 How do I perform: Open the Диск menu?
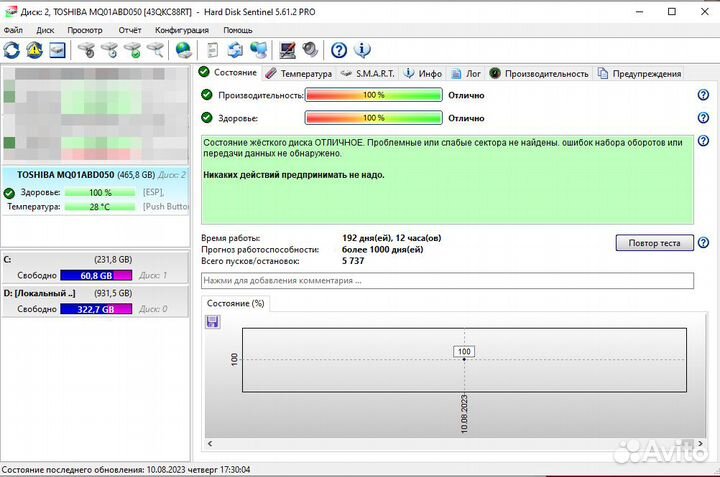45,30
